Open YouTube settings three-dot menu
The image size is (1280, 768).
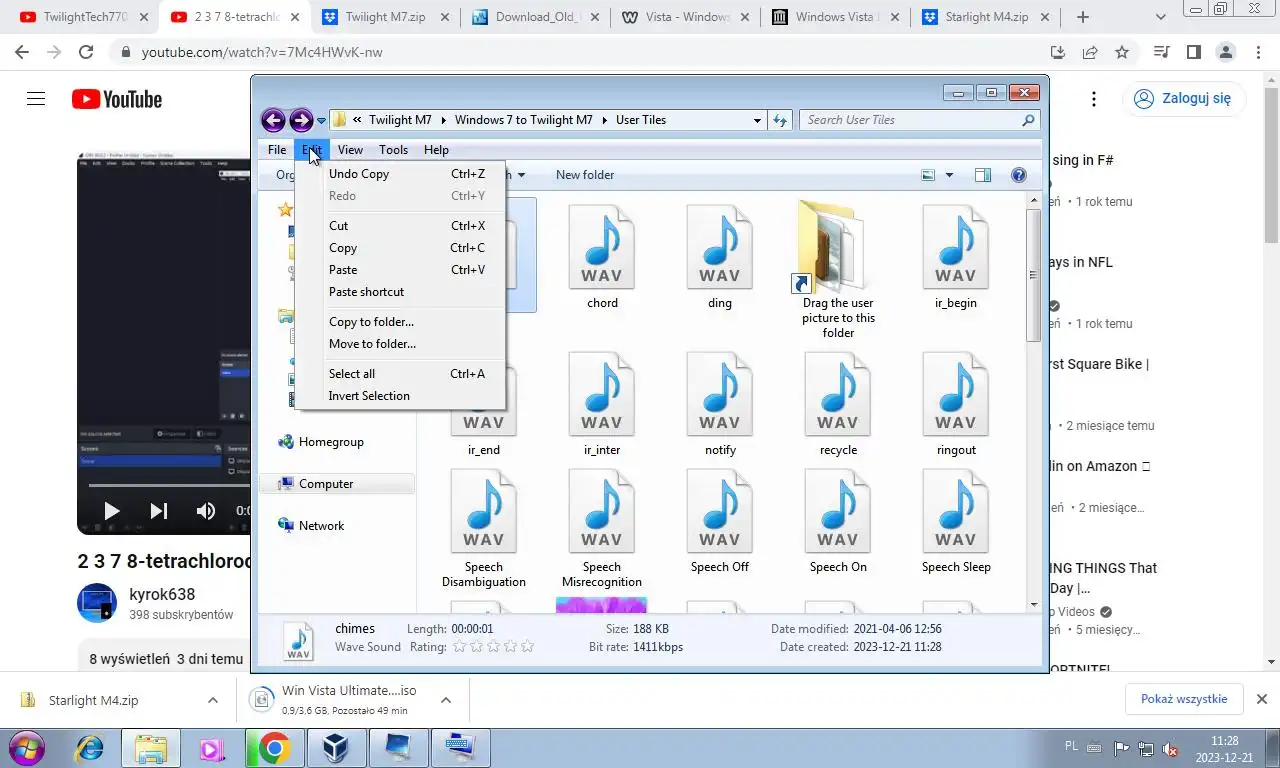pyautogui.click(x=1094, y=99)
